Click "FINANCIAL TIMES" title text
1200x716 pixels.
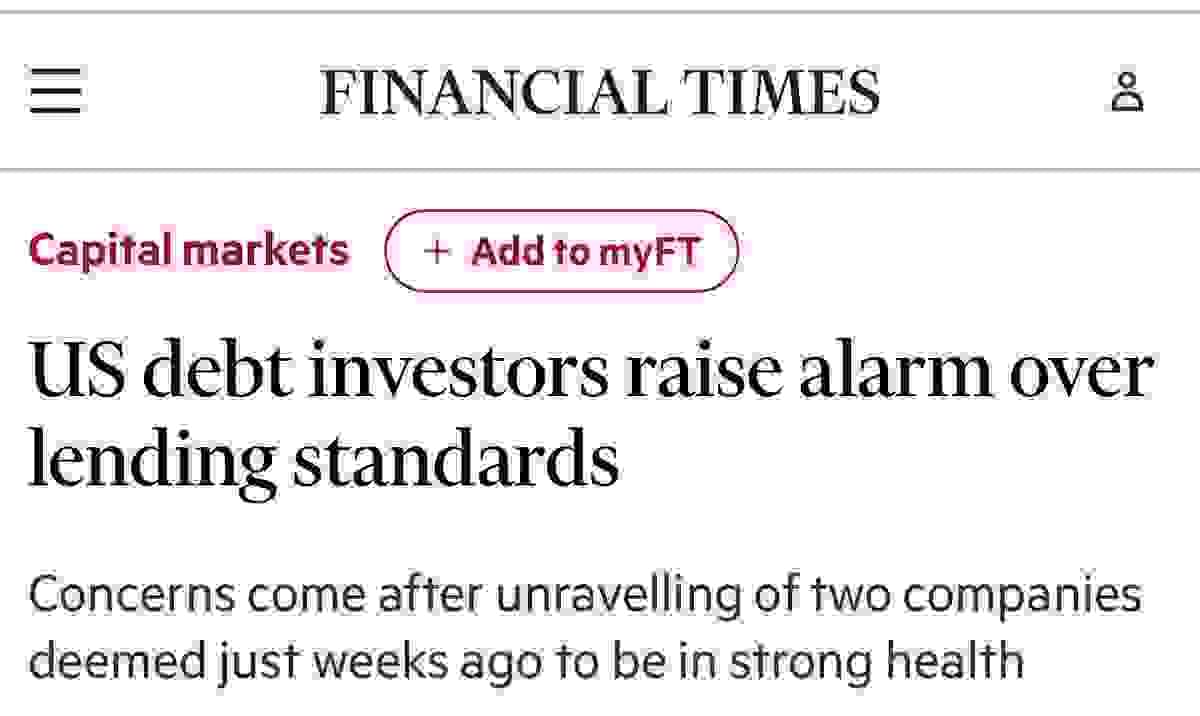coord(600,92)
